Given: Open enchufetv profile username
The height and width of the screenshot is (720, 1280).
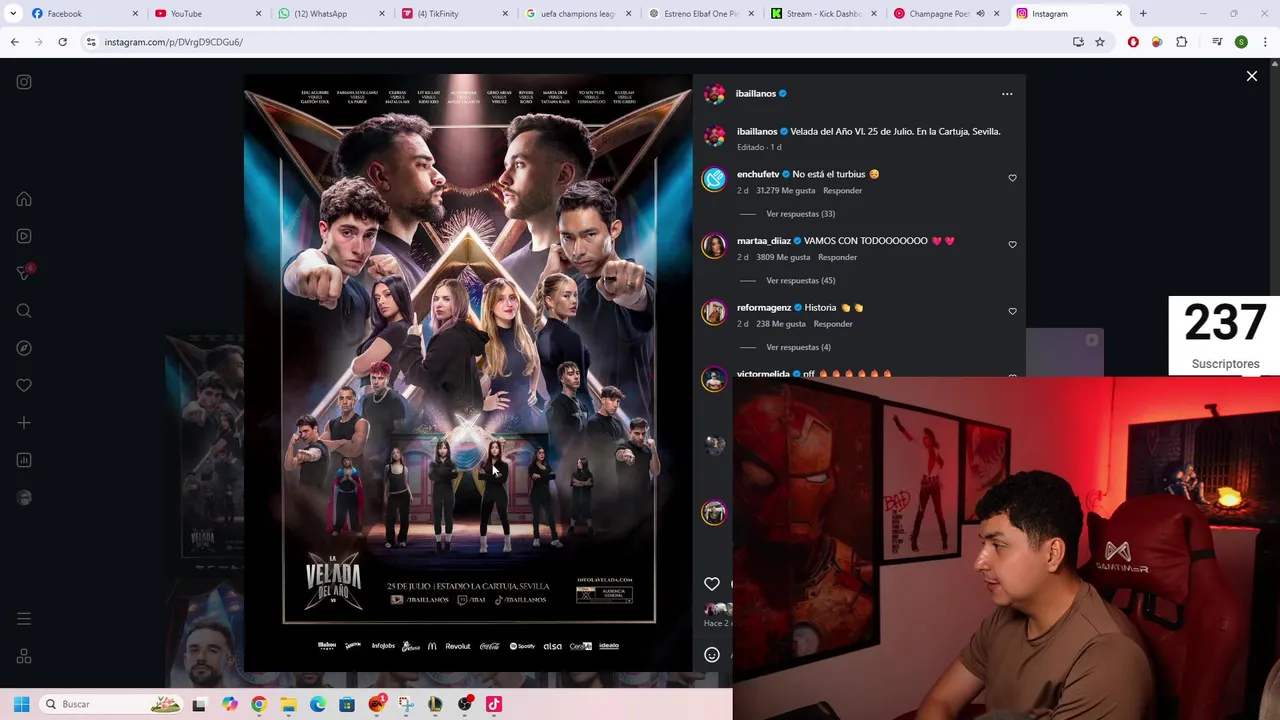Looking at the screenshot, I should click(x=758, y=174).
